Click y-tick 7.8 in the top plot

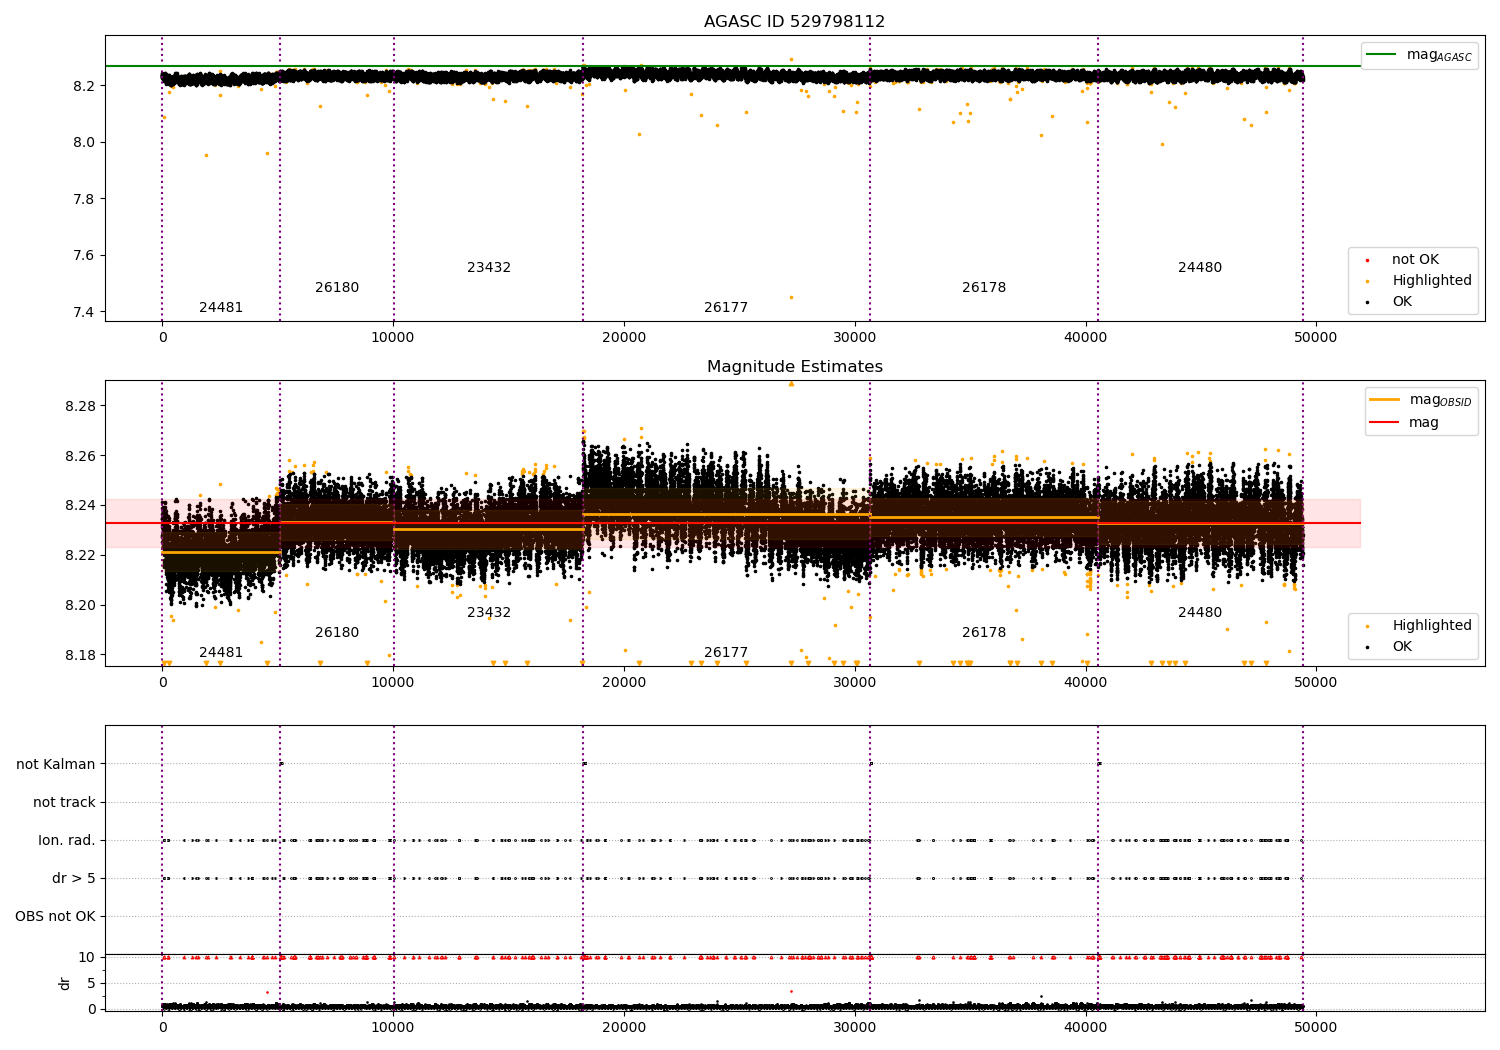click(x=85, y=200)
